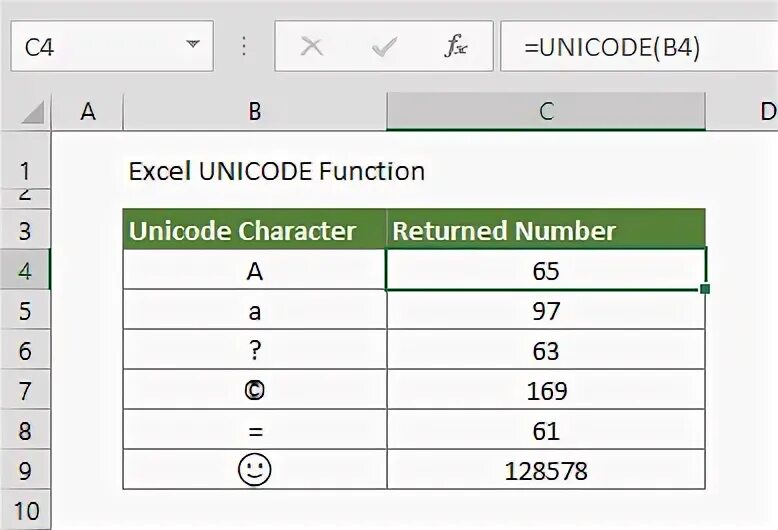Image resolution: width=778 pixels, height=530 pixels.
Task: Click the Enter checkmark icon in formula bar
Action: [x=384, y=47]
